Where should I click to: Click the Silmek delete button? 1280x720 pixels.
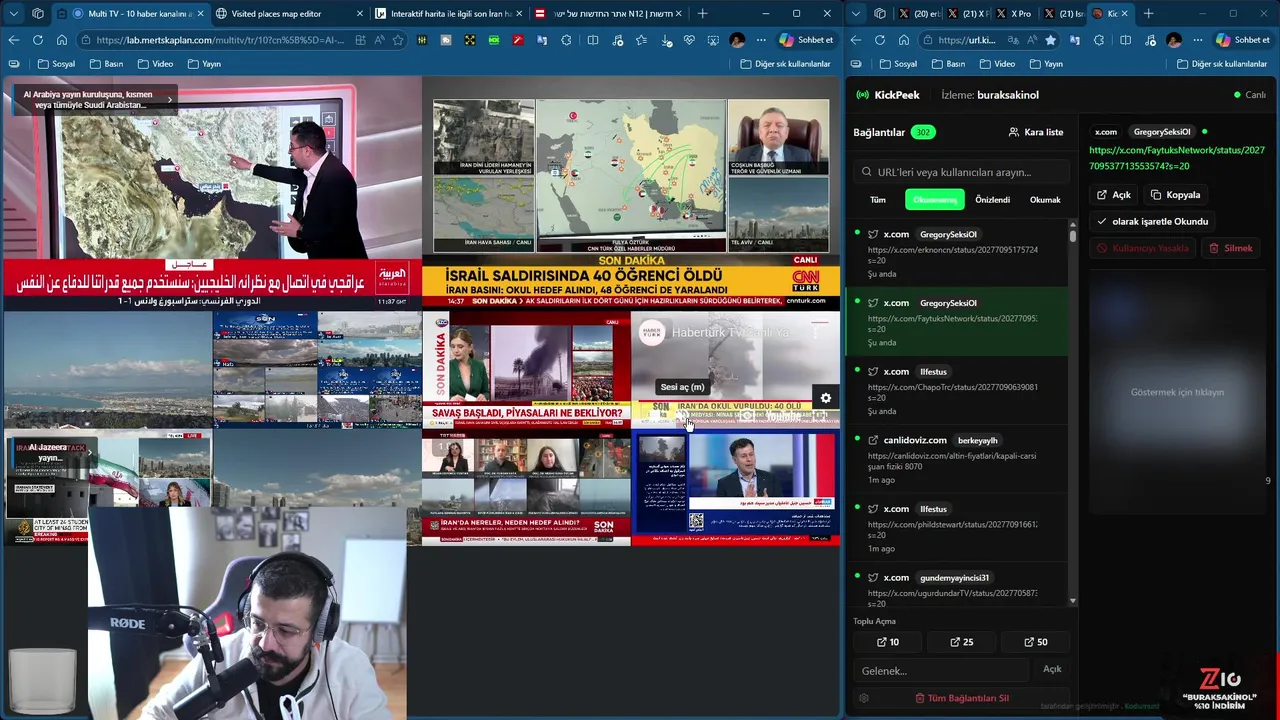coord(1231,248)
